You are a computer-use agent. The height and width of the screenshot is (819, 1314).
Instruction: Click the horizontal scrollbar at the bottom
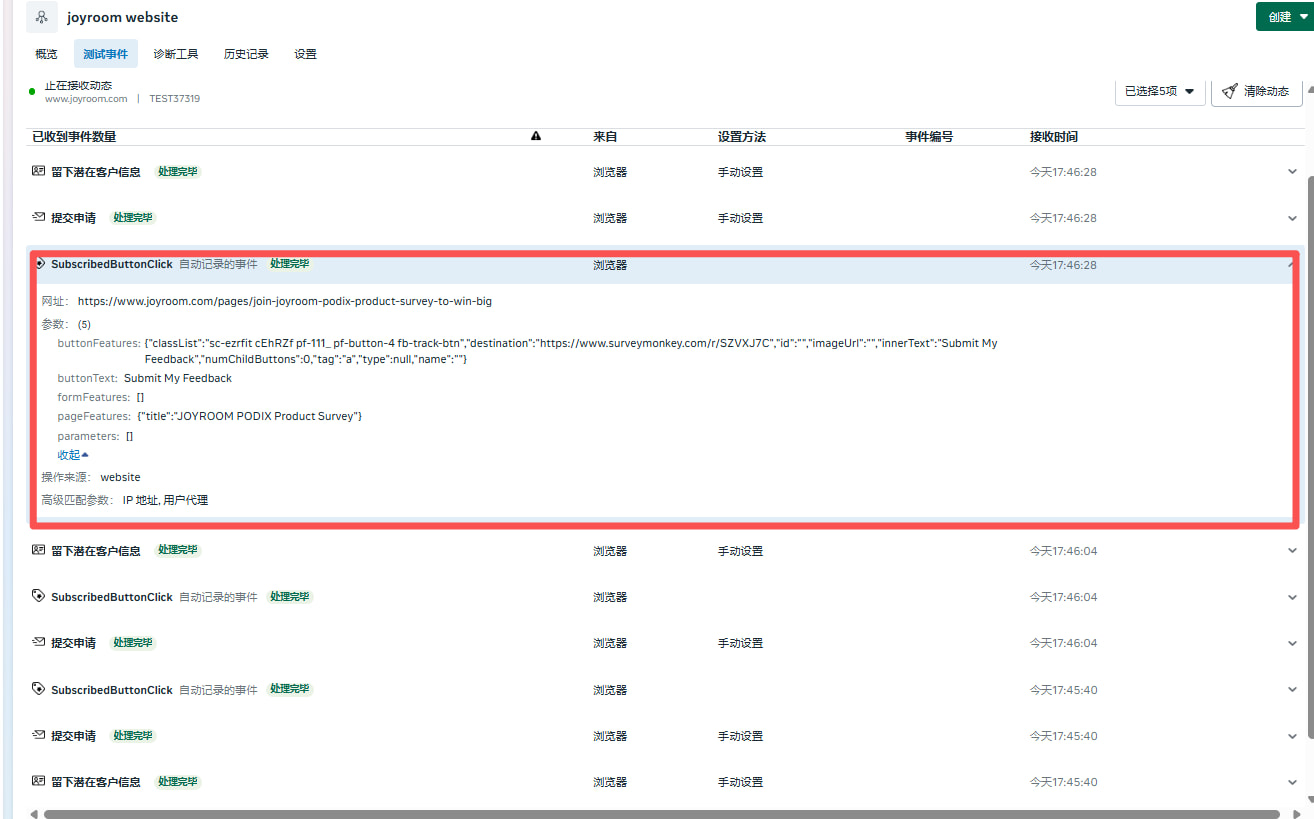(x=660, y=814)
